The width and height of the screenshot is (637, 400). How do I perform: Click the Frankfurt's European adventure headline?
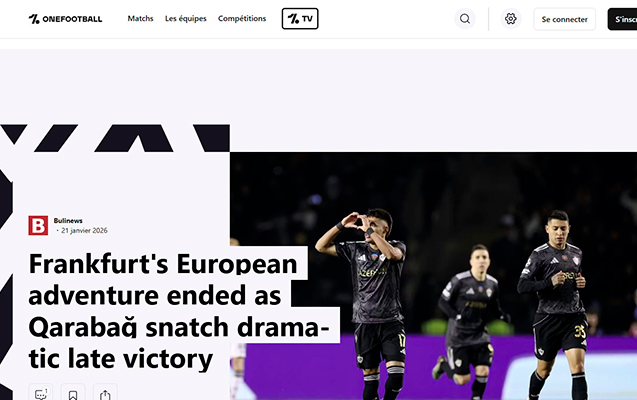pos(178,311)
